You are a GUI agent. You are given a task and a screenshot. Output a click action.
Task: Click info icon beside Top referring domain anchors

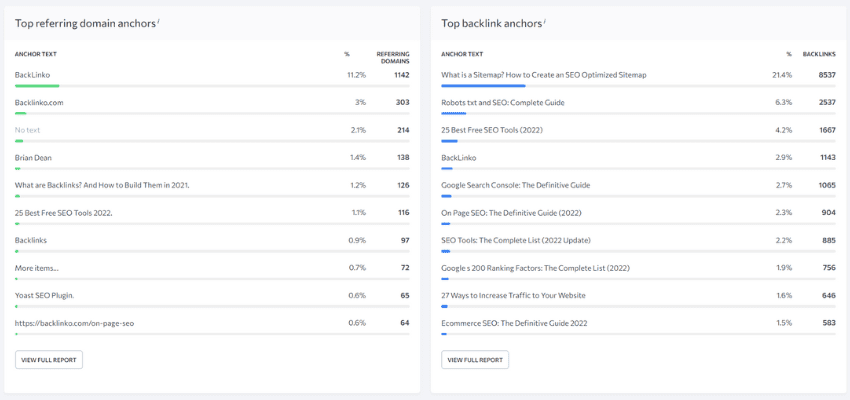pyautogui.click(x=158, y=21)
